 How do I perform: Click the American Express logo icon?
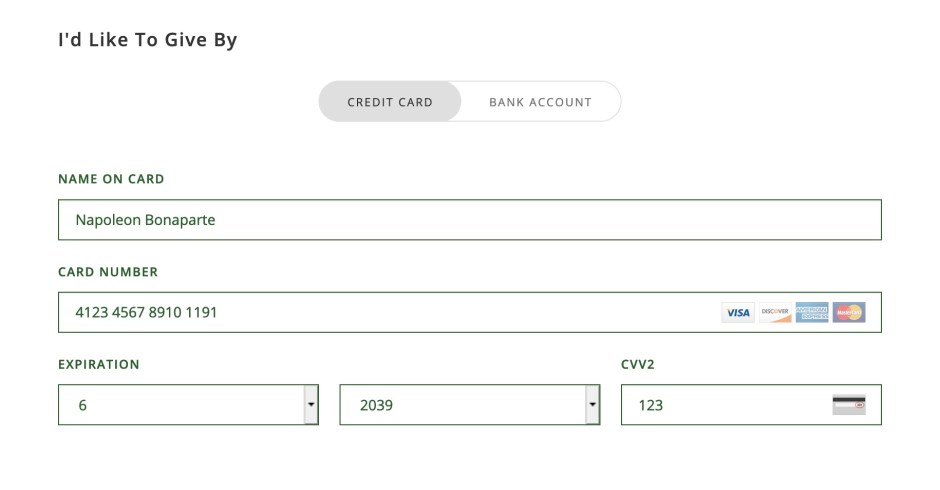coord(812,313)
